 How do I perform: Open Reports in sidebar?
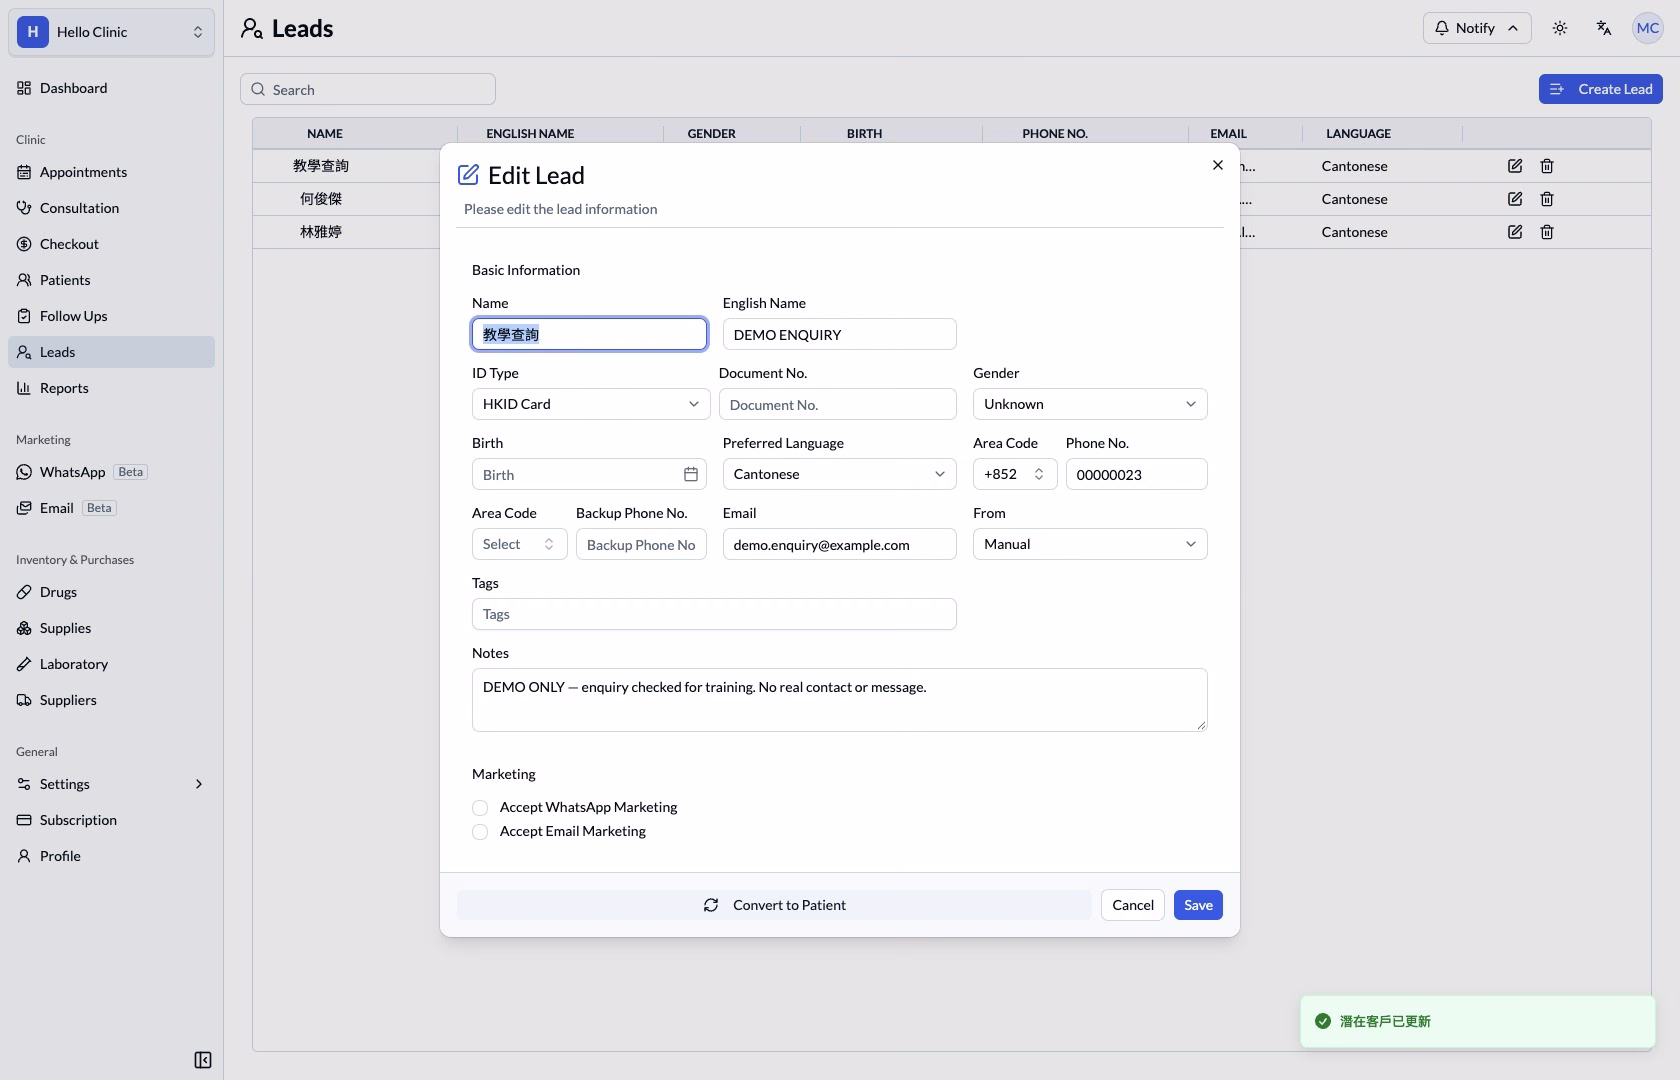(111, 388)
